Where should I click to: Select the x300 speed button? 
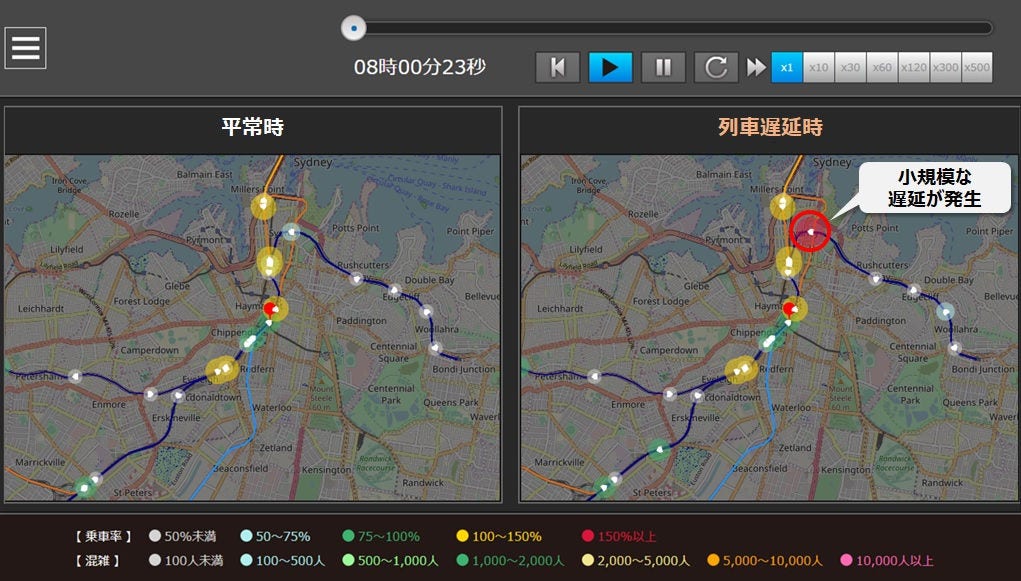pos(945,67)
